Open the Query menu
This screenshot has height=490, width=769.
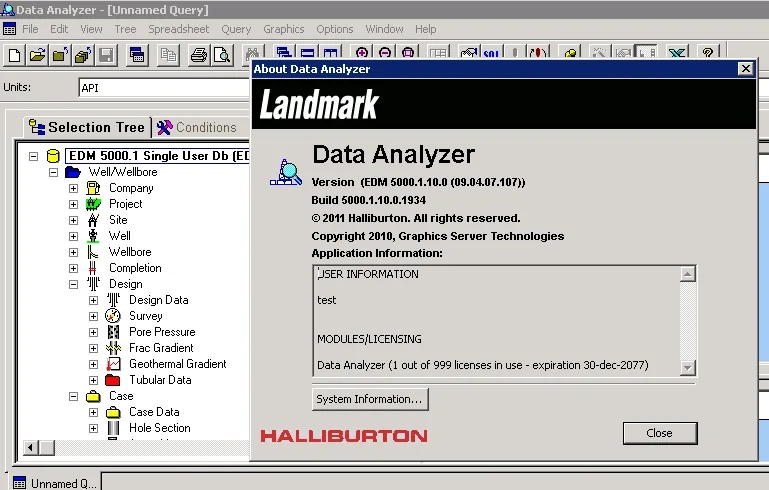(x=236, y=29)
